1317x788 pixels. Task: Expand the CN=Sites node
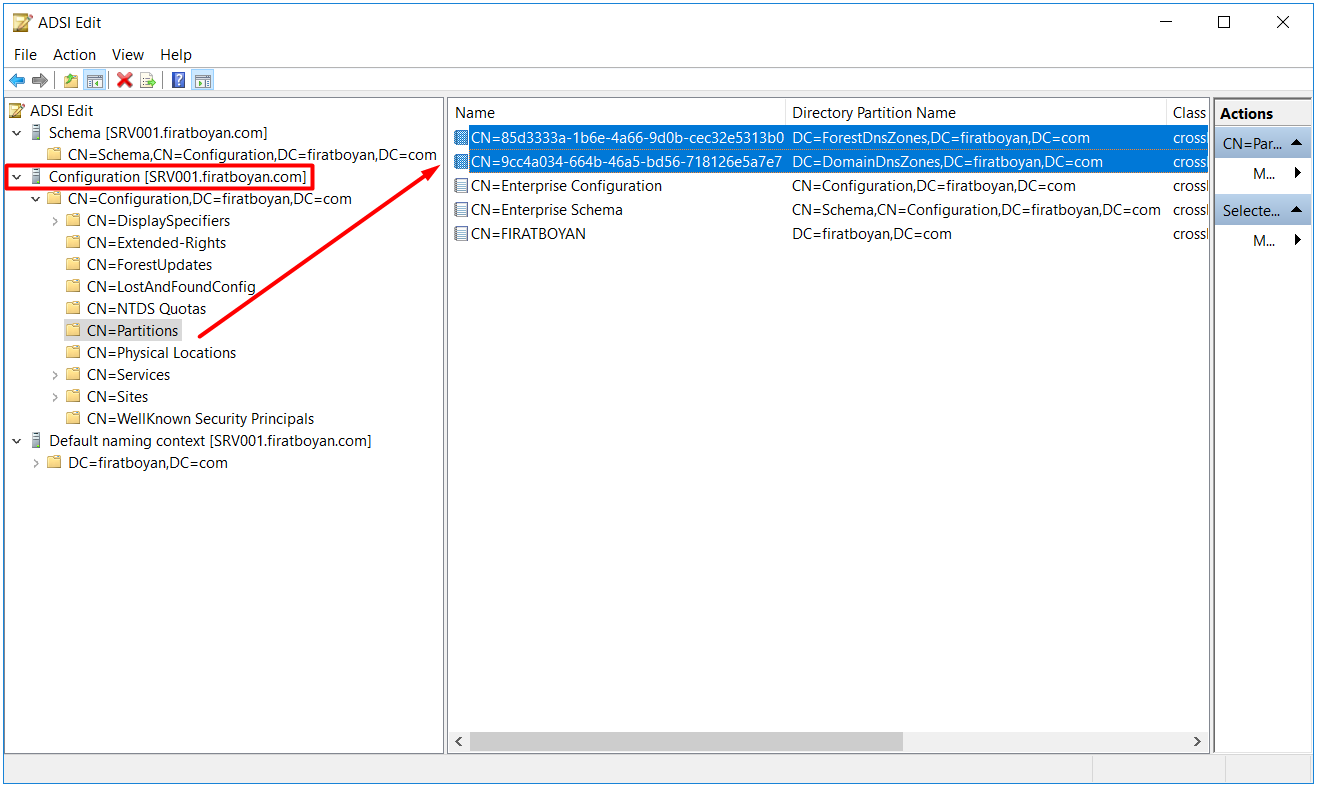pos(55,397)
